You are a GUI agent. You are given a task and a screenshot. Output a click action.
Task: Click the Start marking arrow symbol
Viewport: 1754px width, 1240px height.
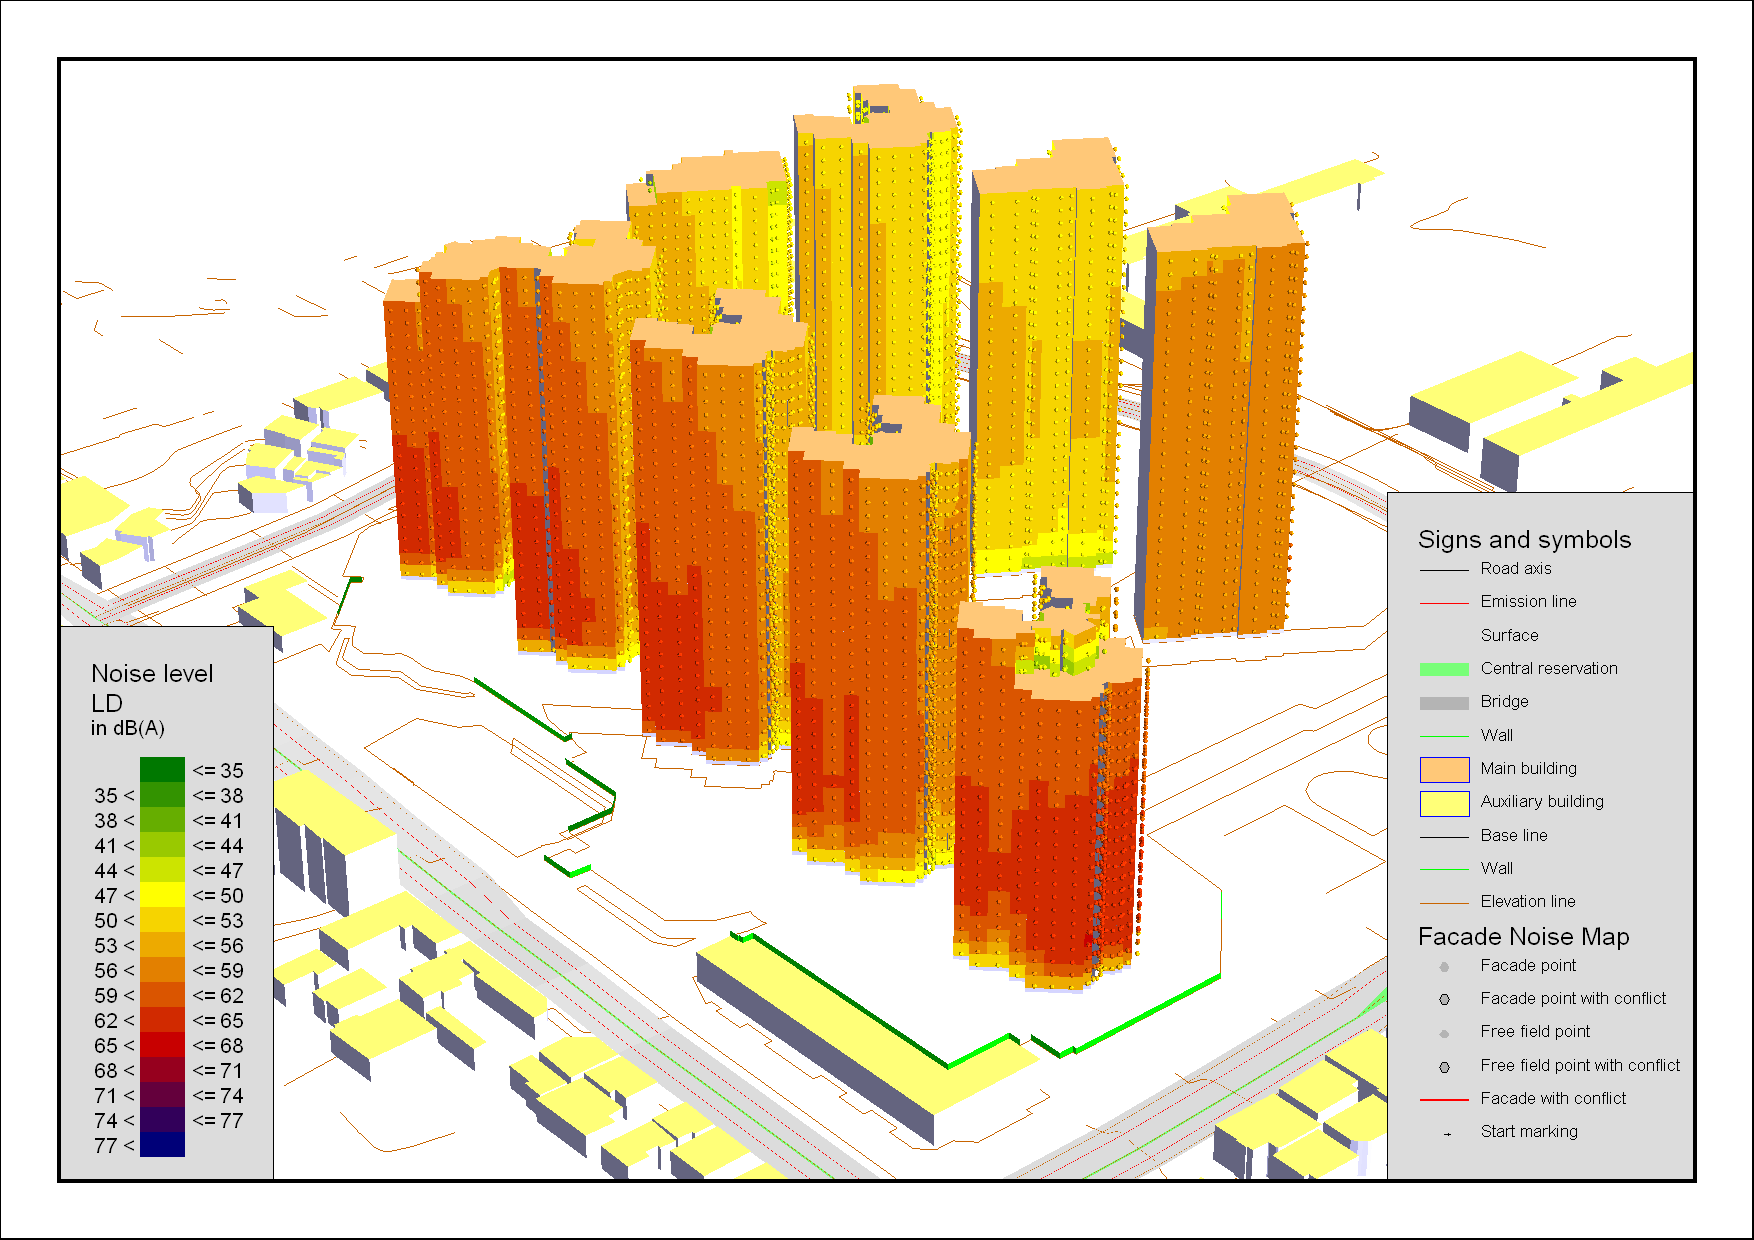1447,1134
